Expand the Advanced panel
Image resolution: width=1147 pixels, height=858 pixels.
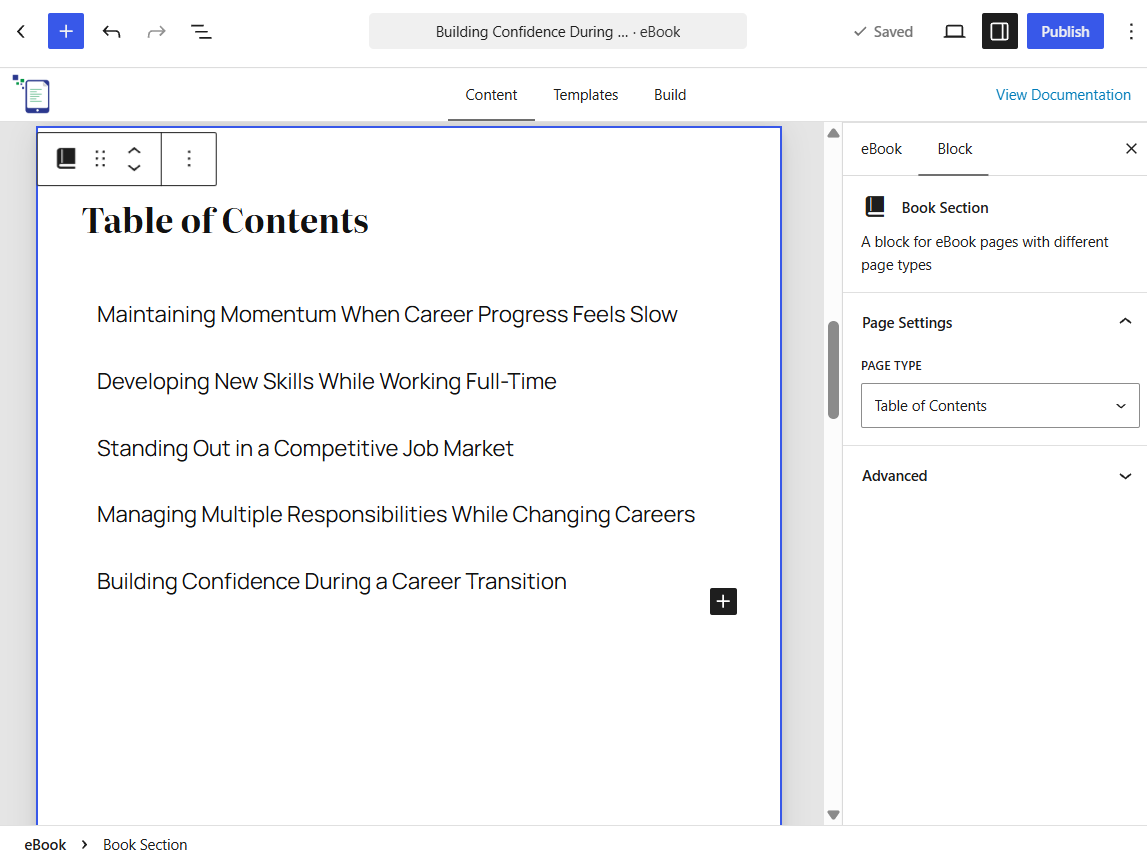click(995, 476)
